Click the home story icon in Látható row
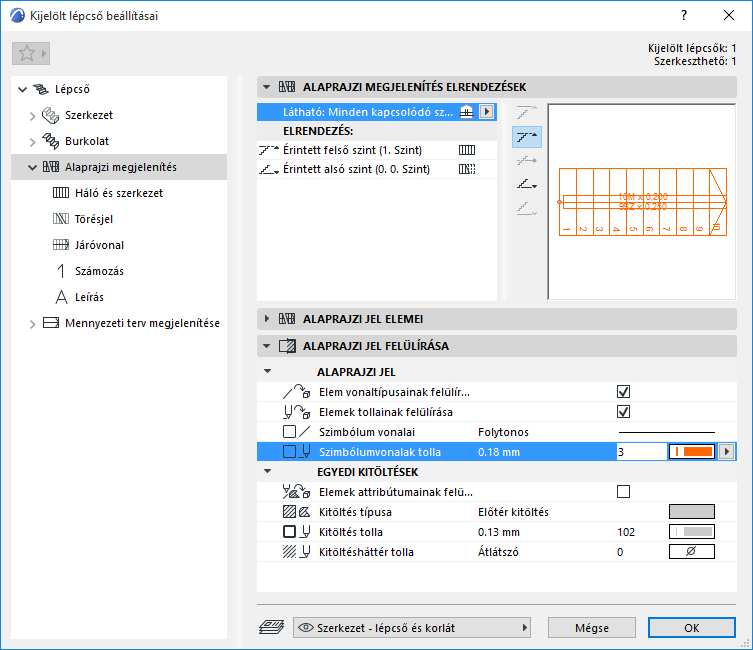The height and width of the screenshot is (650, 753). click(x=466, y=112)
